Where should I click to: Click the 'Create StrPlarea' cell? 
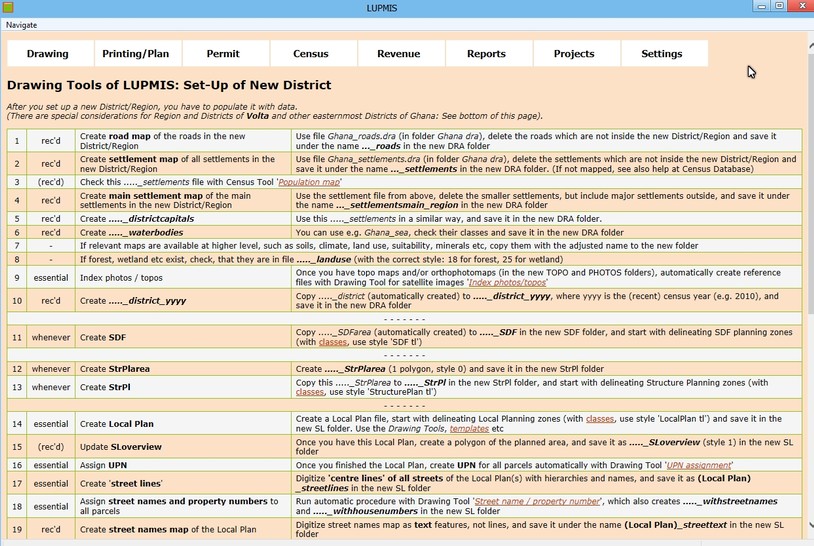tap(183, 369)
